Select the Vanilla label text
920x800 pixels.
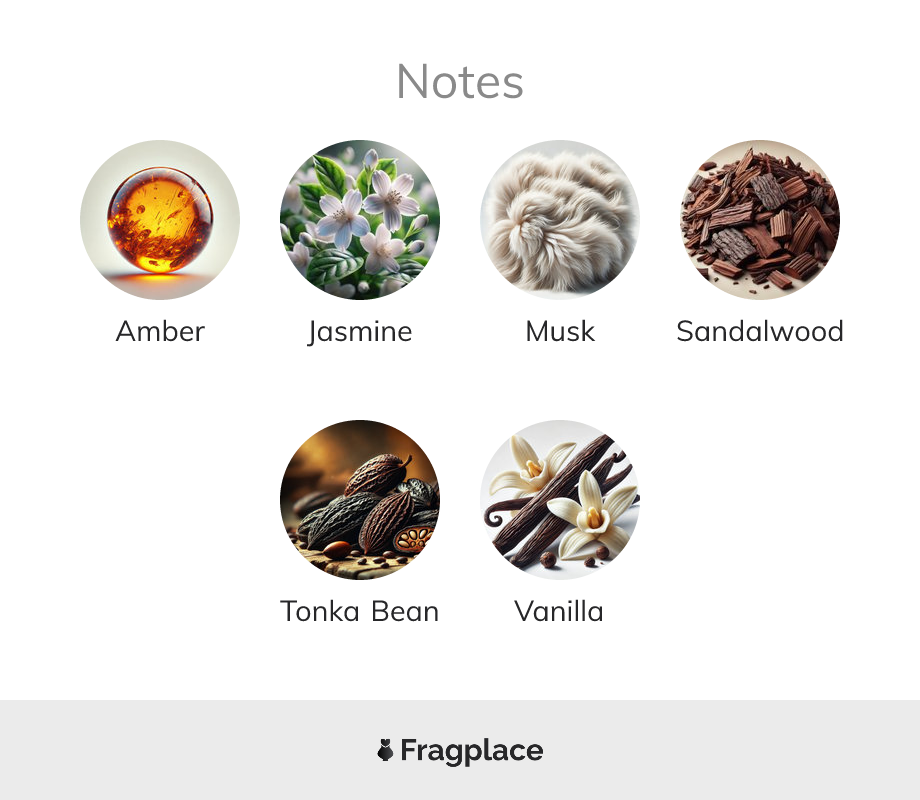coord(559,611)
